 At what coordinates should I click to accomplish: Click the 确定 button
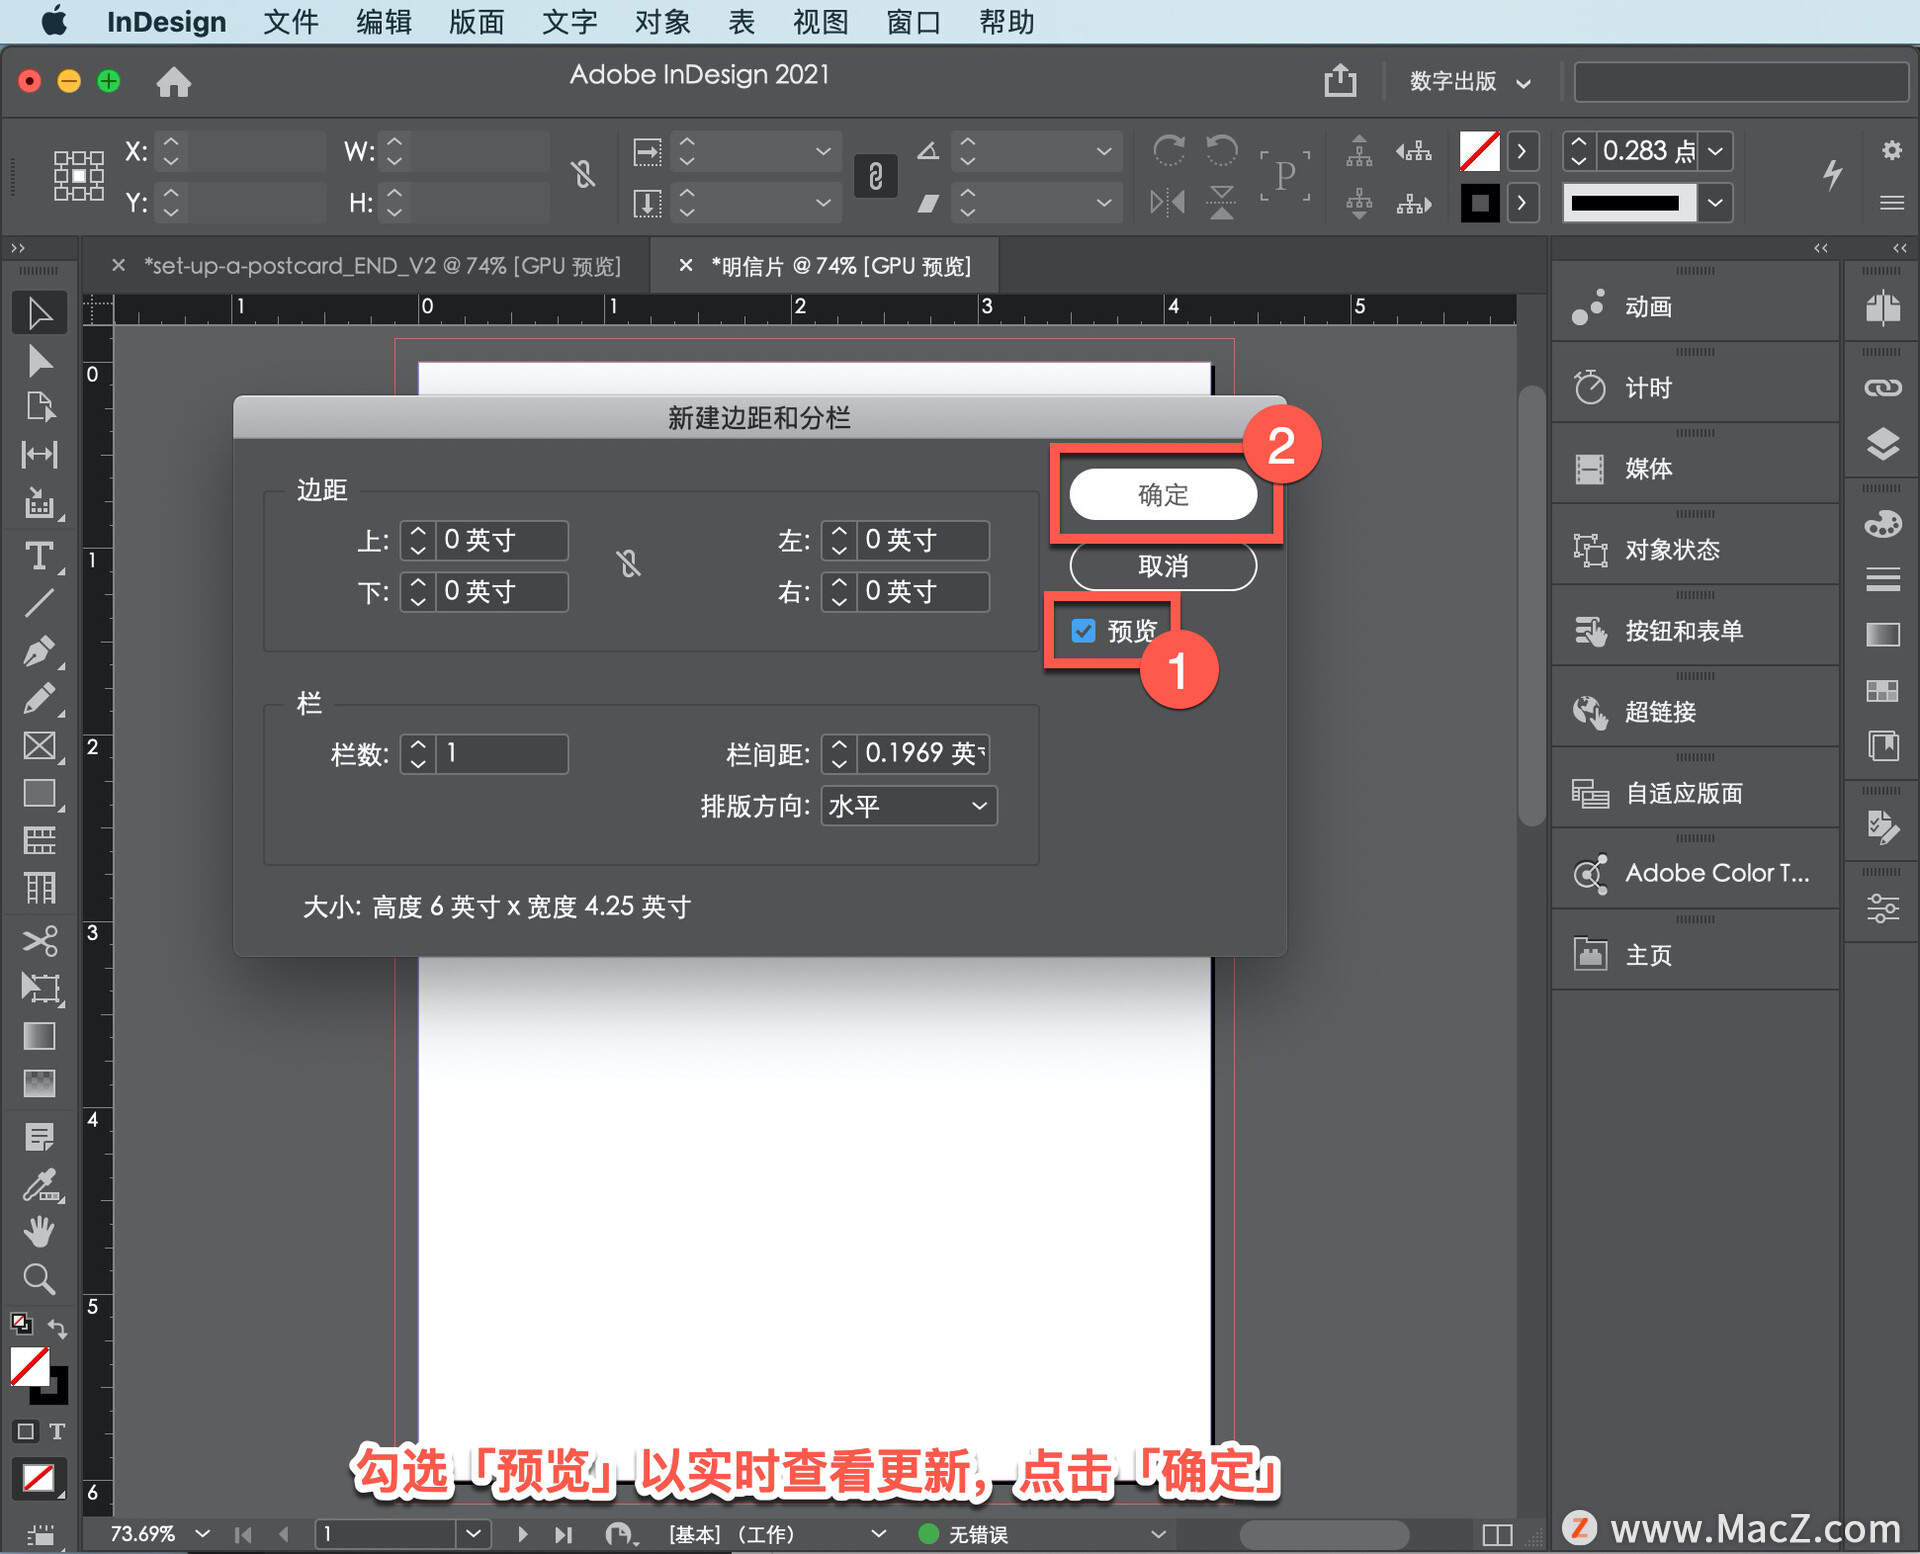point(1162,495)
